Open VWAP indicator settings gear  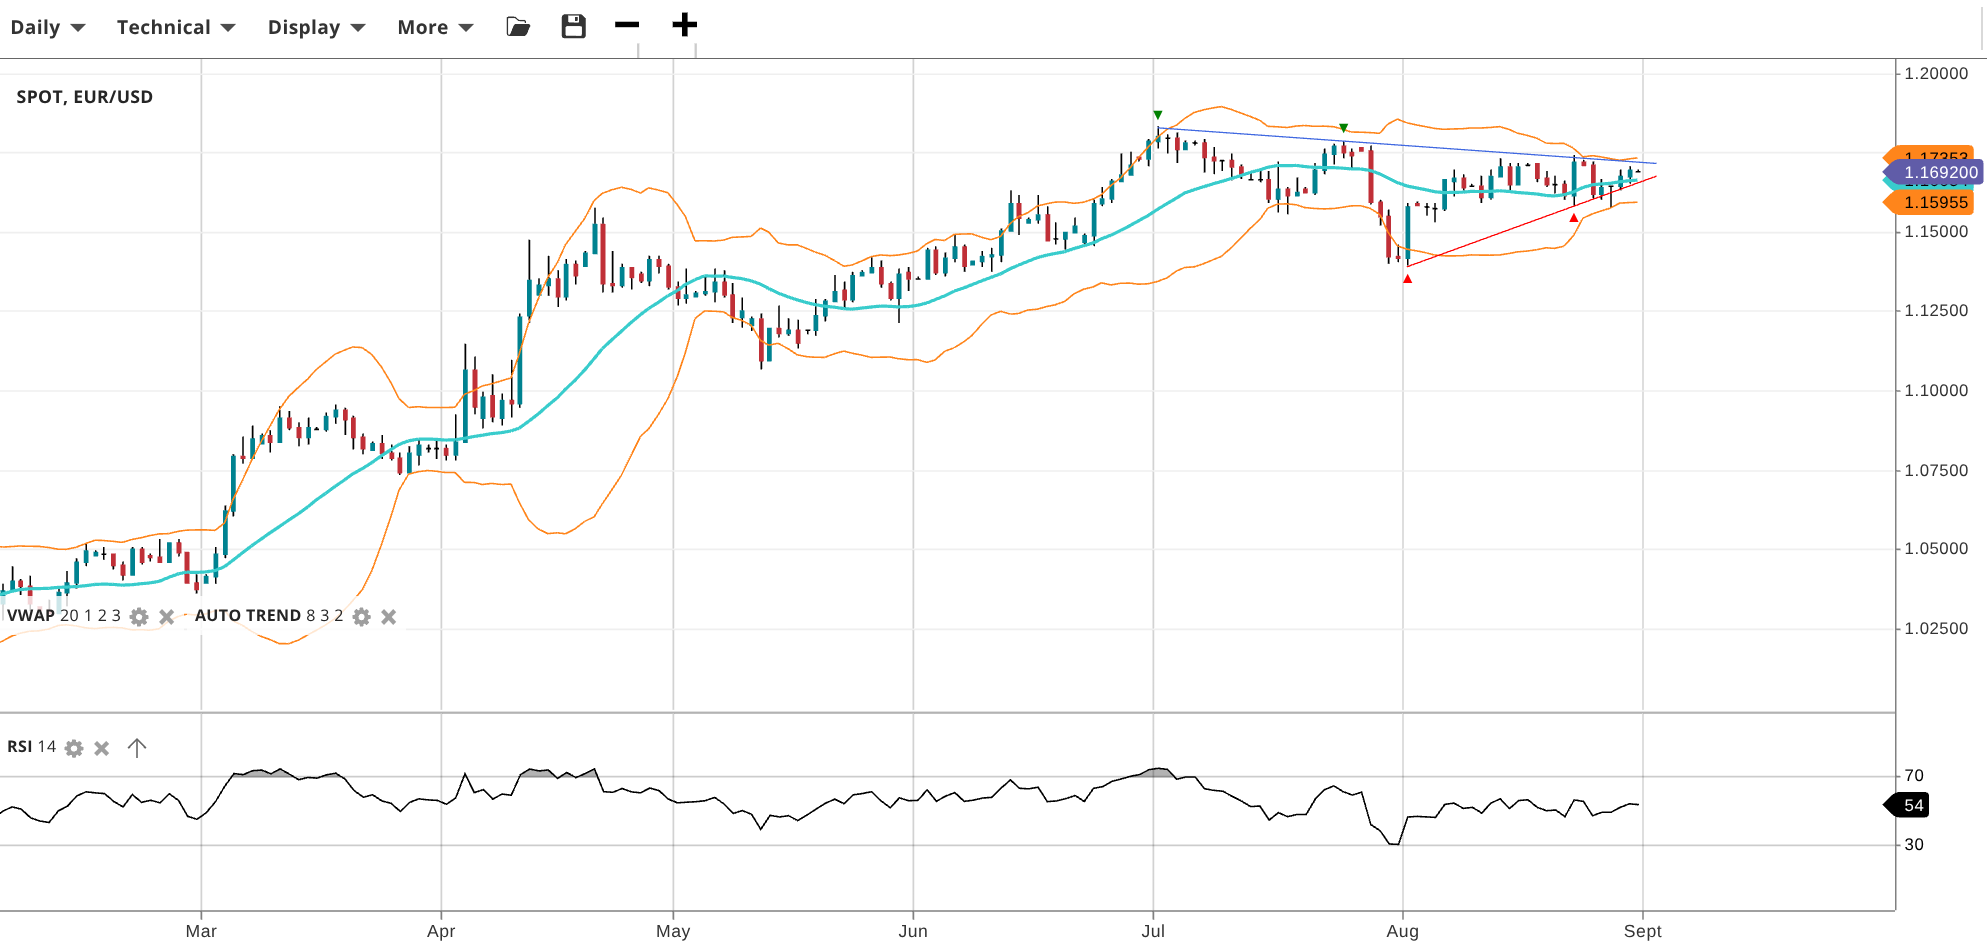click(140, 617)
